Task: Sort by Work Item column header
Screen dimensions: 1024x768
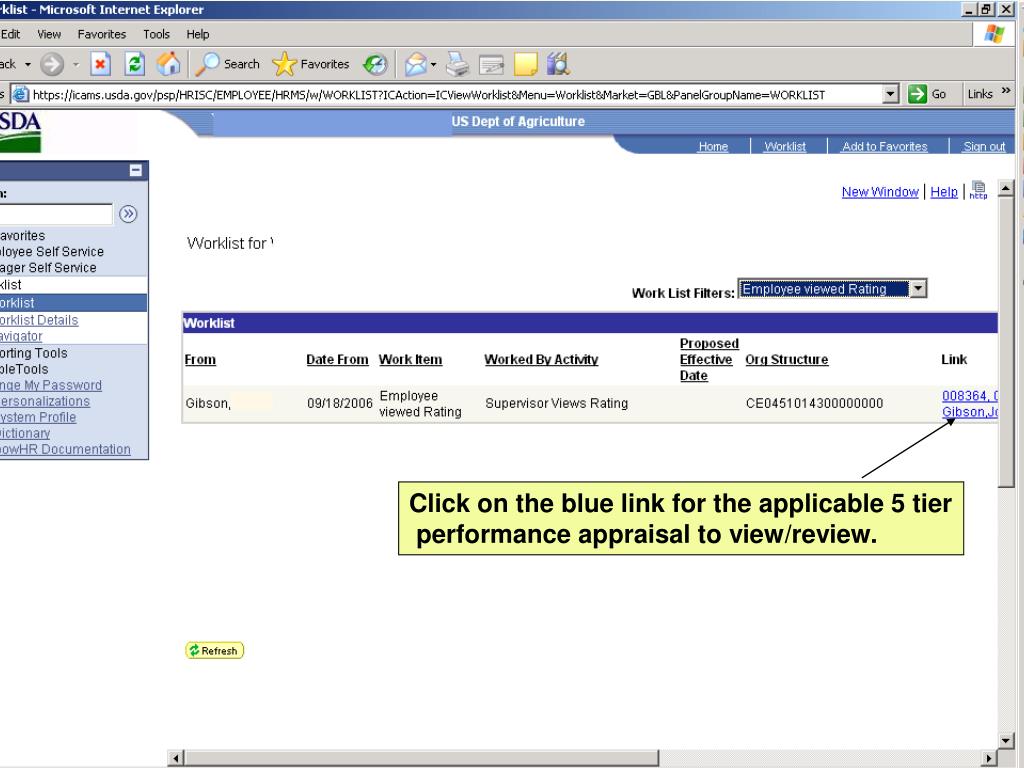Action: coord(410,359)
